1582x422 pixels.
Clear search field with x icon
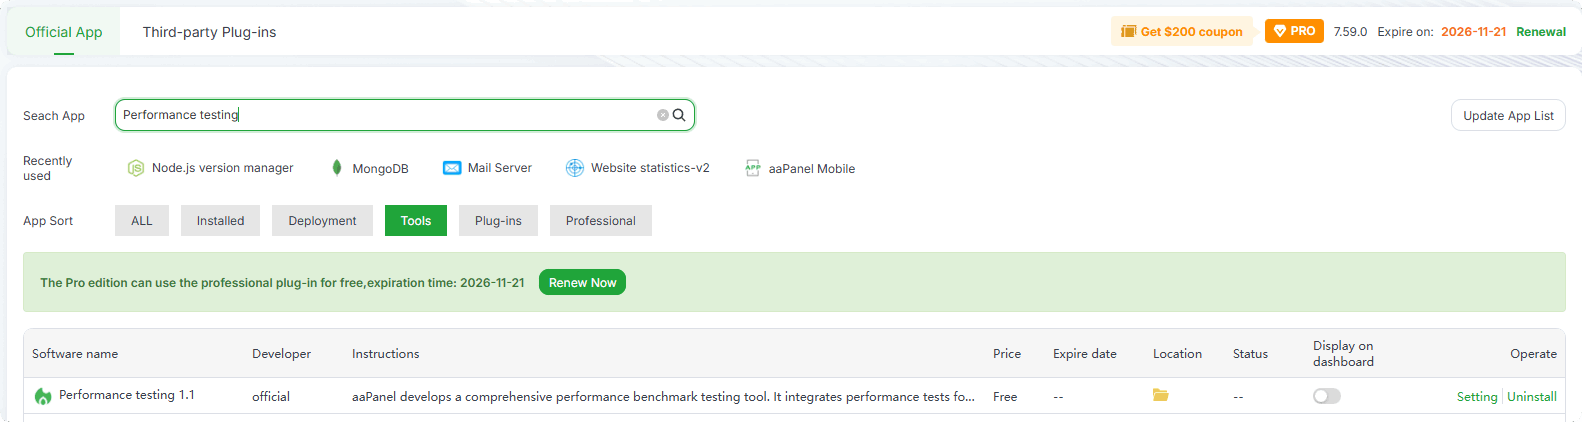pos(662,115)
